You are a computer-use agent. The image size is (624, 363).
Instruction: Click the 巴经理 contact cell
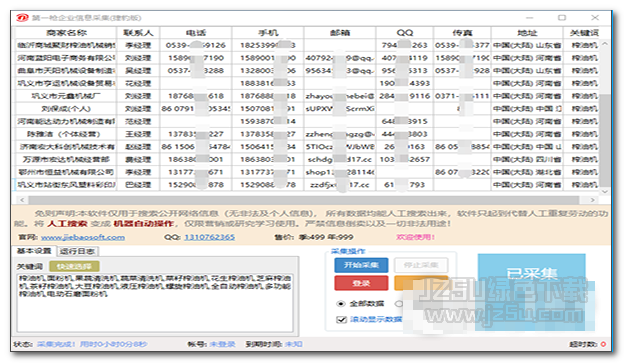click(x=138, y=185)
